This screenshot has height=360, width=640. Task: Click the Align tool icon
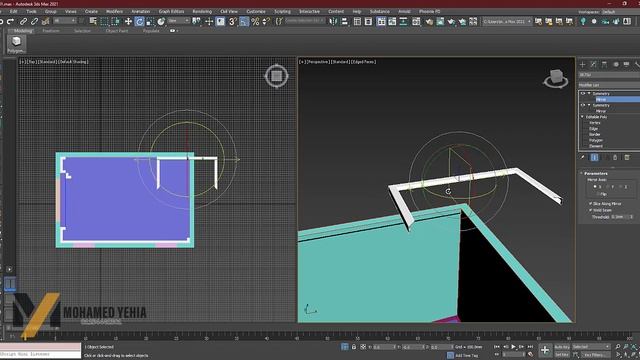[x=344, y=21]
